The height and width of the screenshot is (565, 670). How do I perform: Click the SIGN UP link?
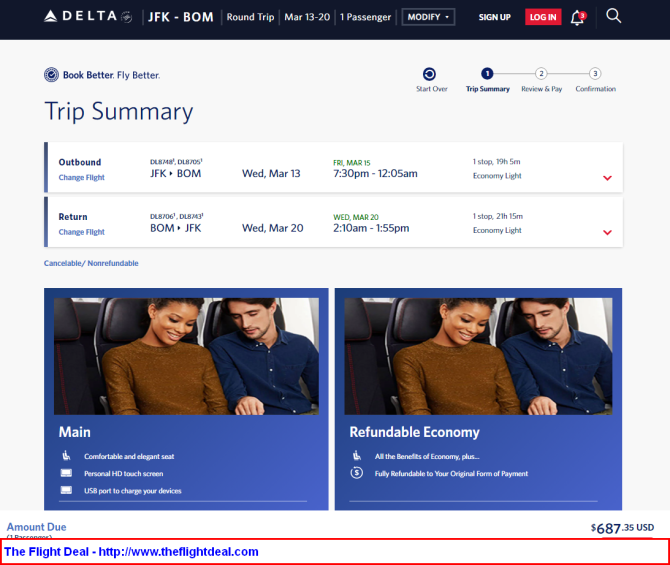point(494,17)
